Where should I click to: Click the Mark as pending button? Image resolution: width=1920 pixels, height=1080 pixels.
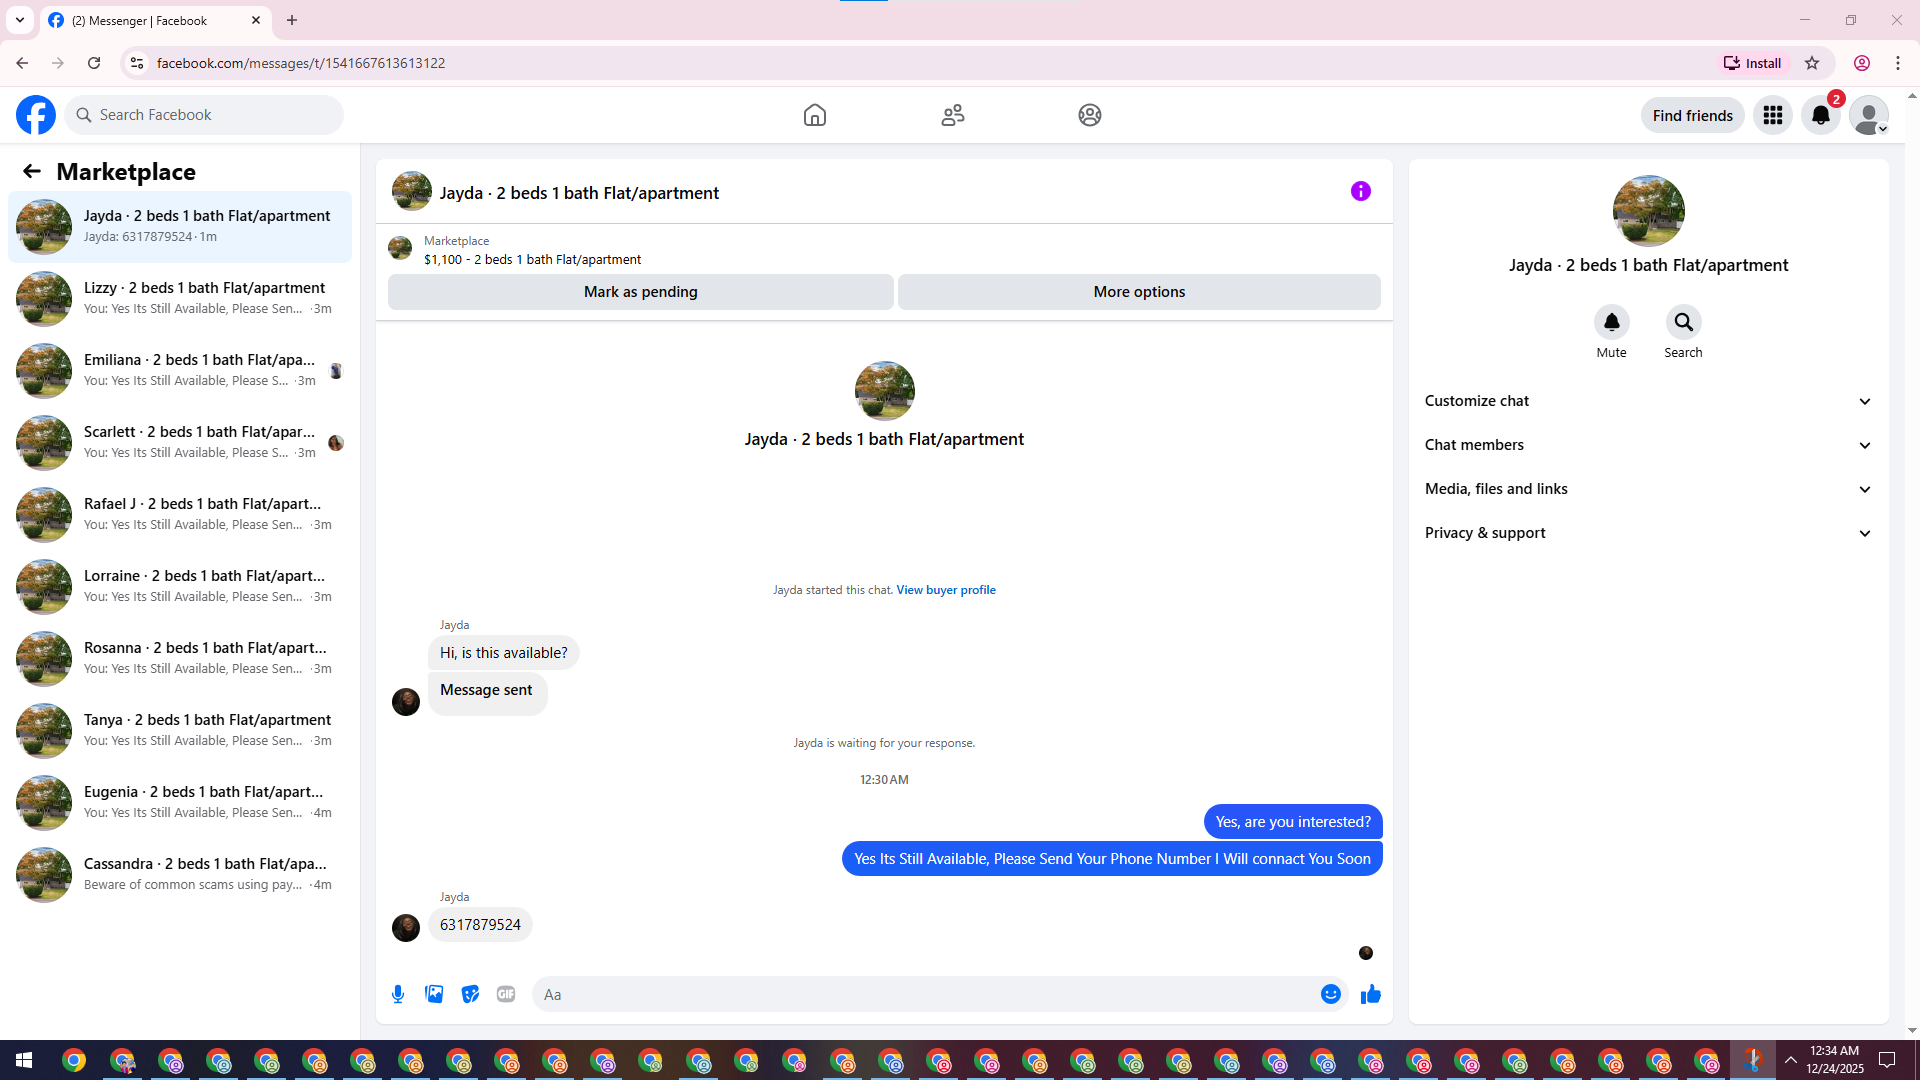(x=640, y=292)
